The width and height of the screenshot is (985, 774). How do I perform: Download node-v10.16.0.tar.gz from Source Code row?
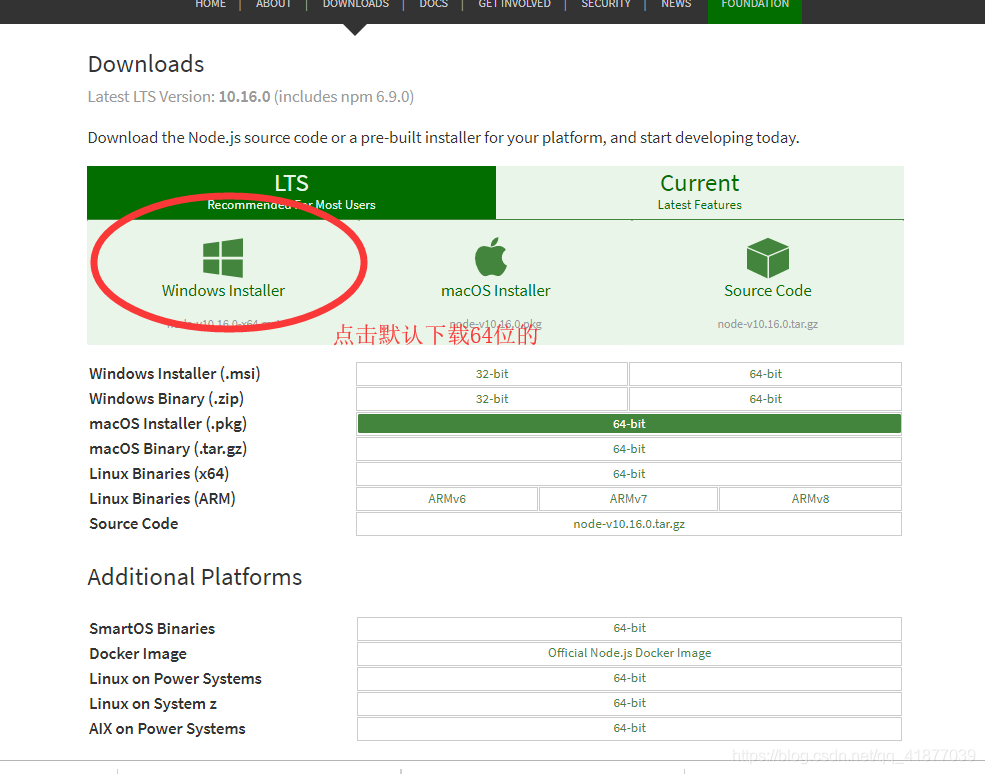click(629, 524)
